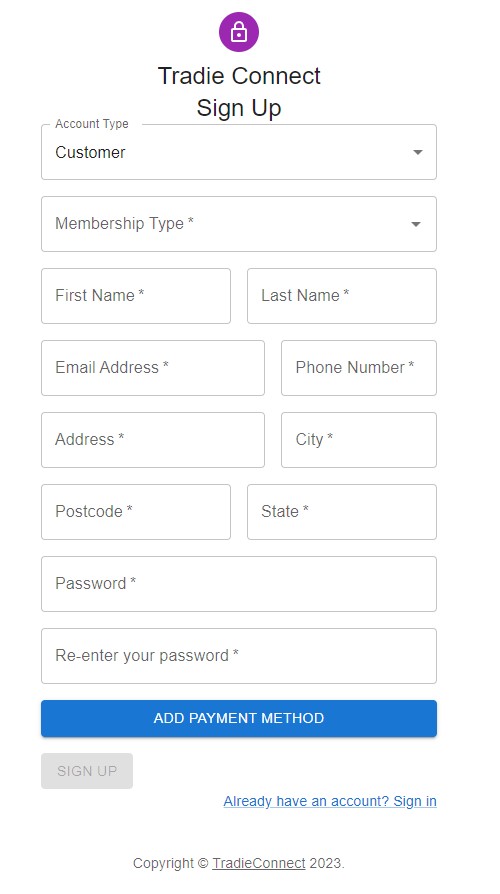
Task: Select the Postcode input
Action: click(x=136, y=511)
